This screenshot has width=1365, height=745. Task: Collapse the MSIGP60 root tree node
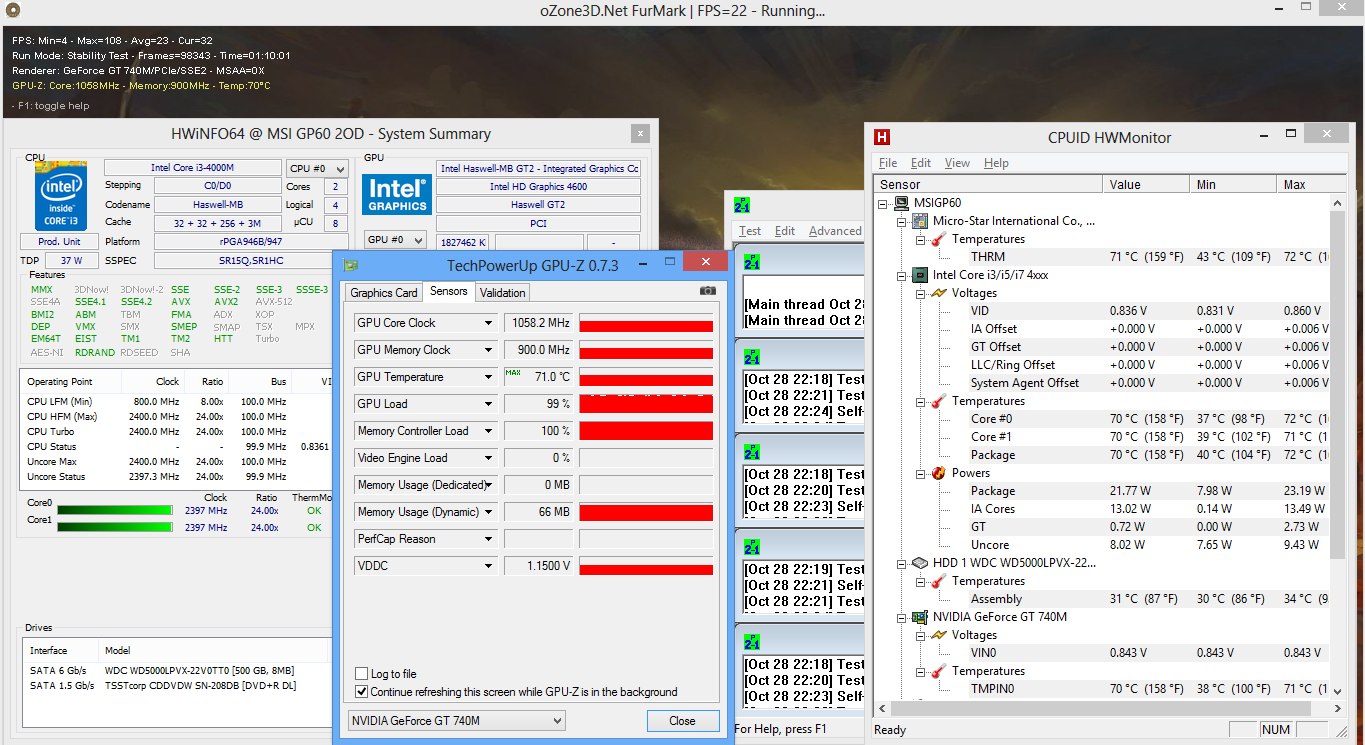click(x=884, y=203)
